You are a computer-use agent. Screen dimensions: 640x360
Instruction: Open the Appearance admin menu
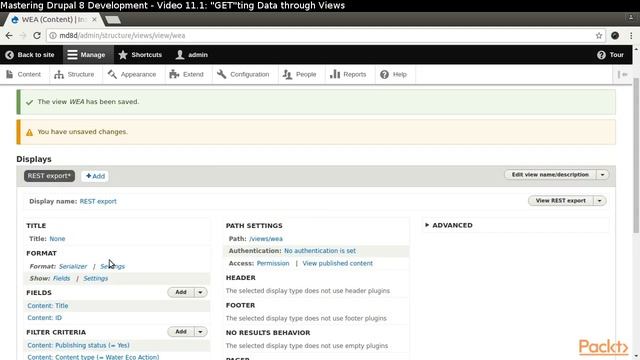(132, 74)
